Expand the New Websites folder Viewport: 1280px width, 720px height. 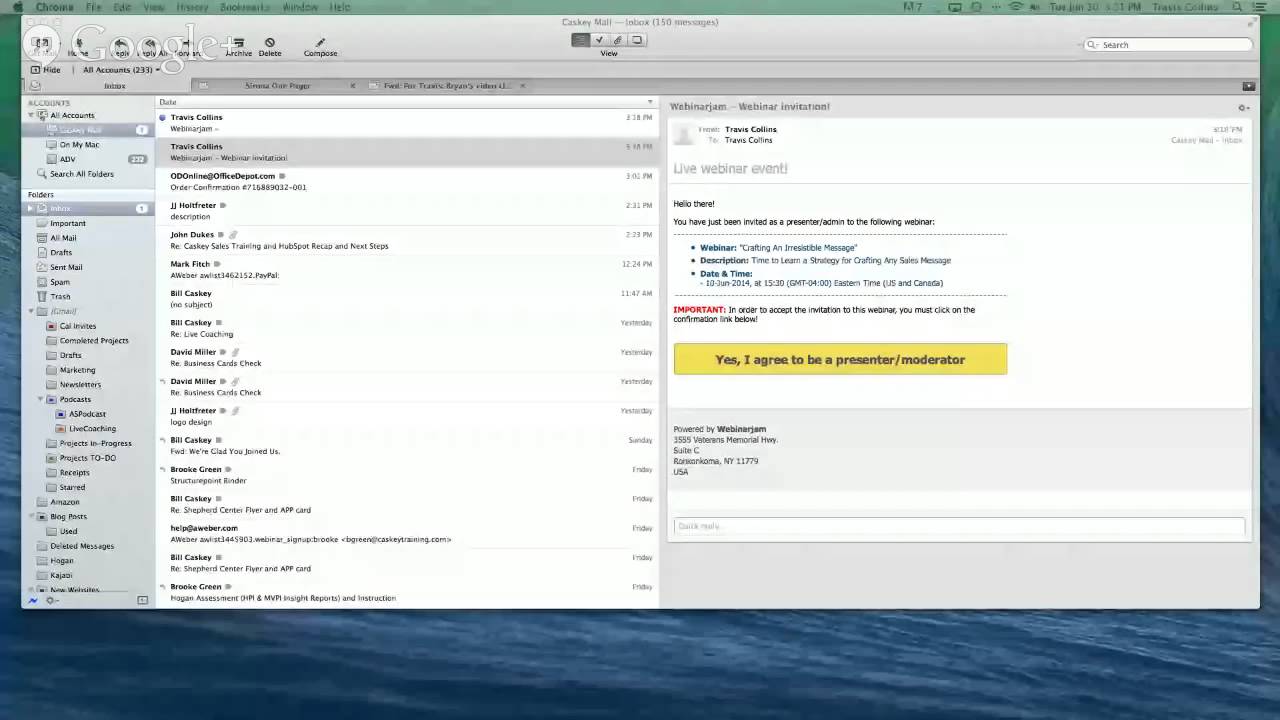(x=31, y=590)
